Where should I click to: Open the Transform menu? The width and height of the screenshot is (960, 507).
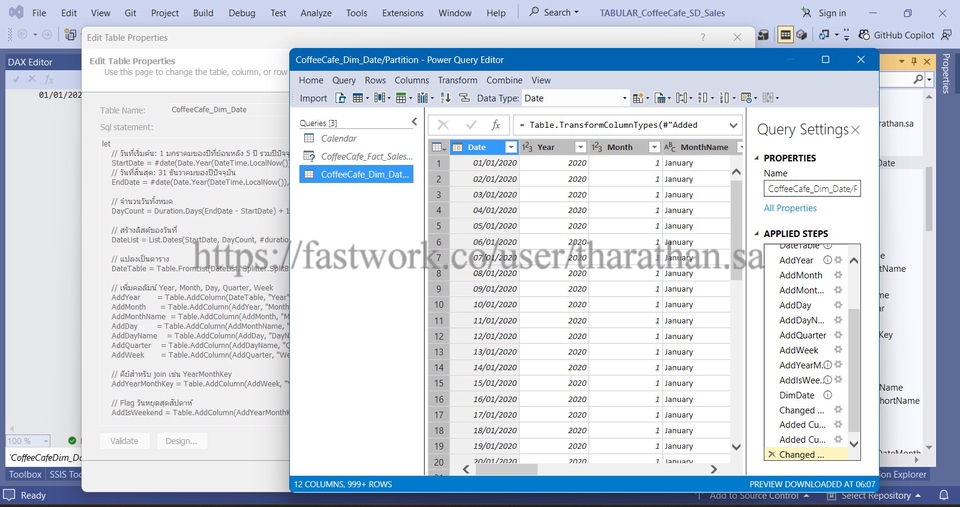(457, 80)
